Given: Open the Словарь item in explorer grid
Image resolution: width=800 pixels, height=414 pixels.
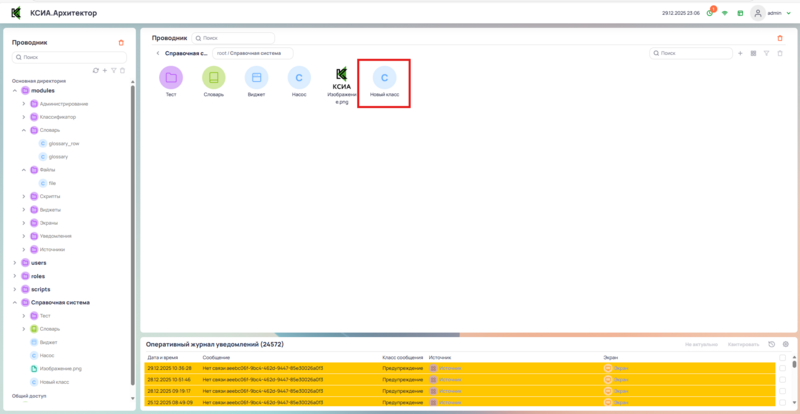Looking at the screenshot, I should 213,78.
